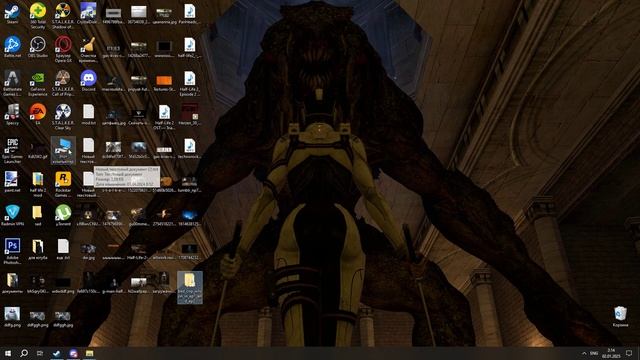640x360 pixels.
Task: Expand hidden system tray icons
Action: tap(584, 353)
